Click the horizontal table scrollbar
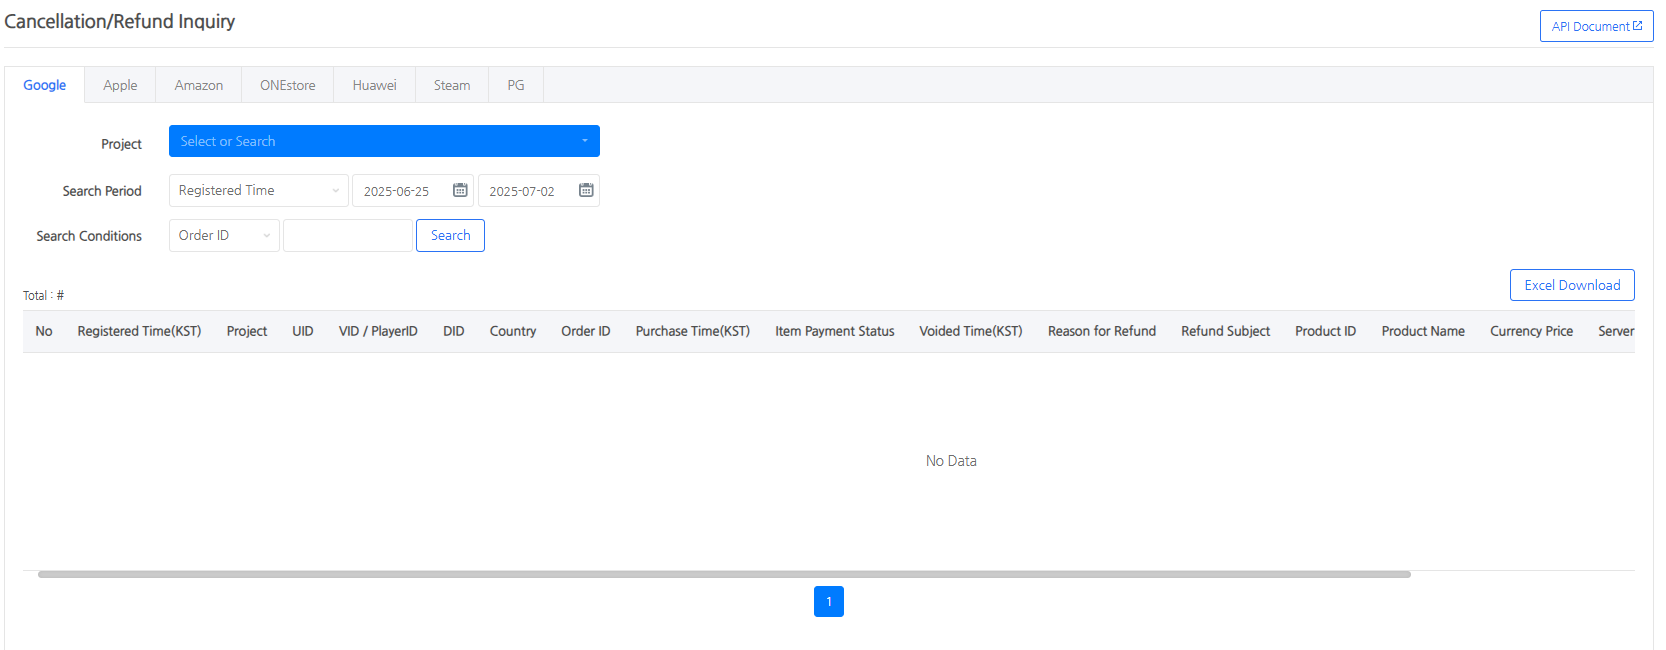1666x650 pixels. coord(724,575)
